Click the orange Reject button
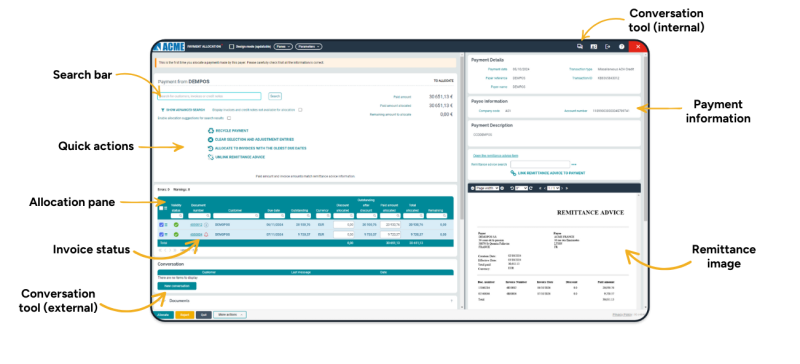800x364 pixels. coord(185,314)
